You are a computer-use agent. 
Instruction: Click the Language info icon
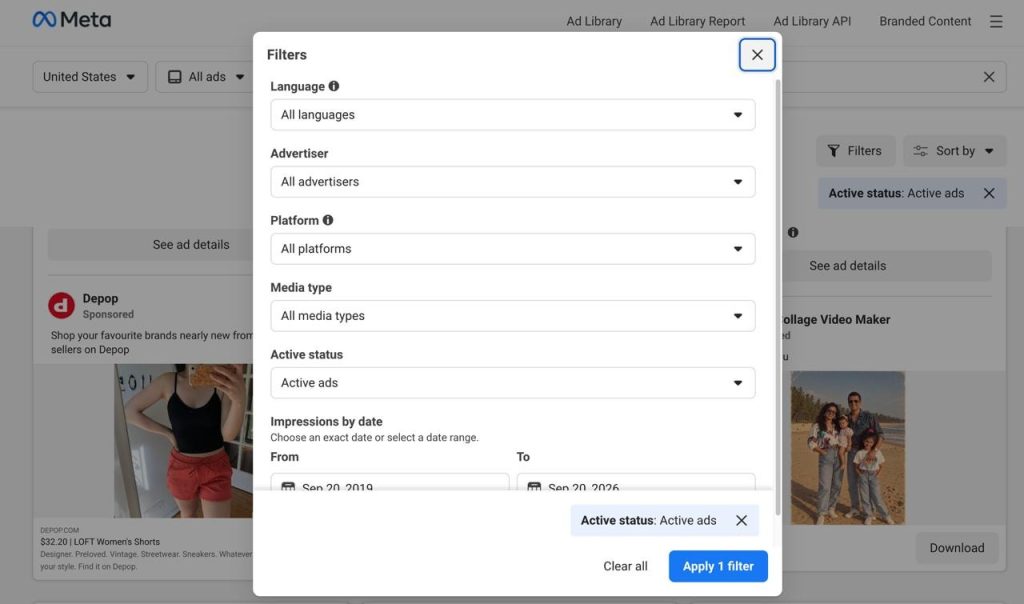tap(334, 86)
